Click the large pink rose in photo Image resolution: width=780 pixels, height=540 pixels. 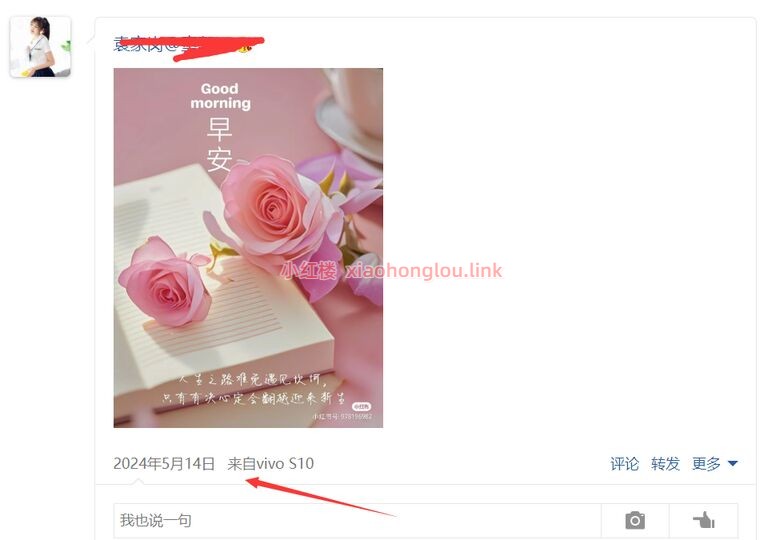pos(273,210)
